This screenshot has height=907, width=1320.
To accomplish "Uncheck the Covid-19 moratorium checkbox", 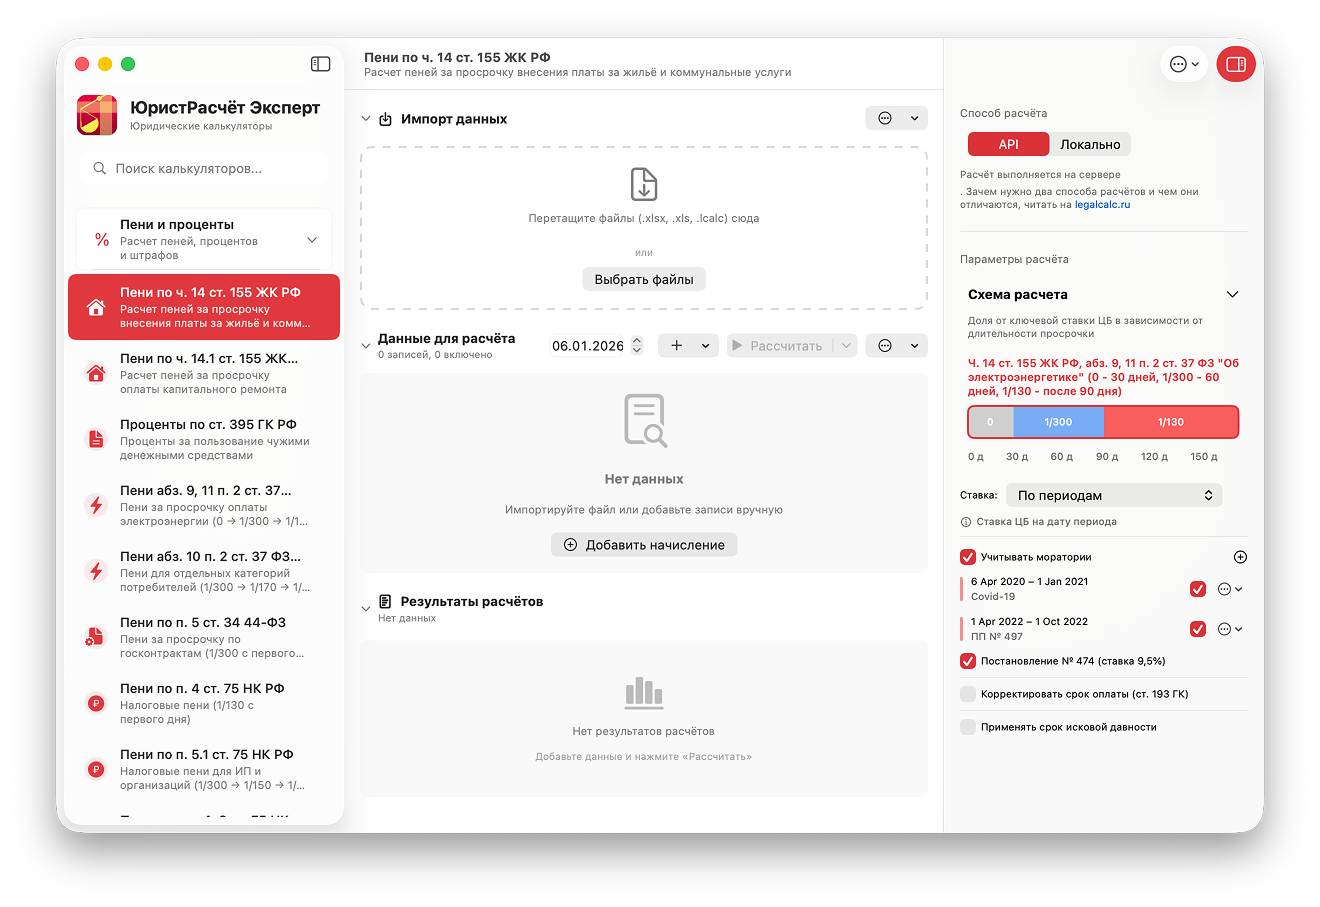I will pos(1198,589).
